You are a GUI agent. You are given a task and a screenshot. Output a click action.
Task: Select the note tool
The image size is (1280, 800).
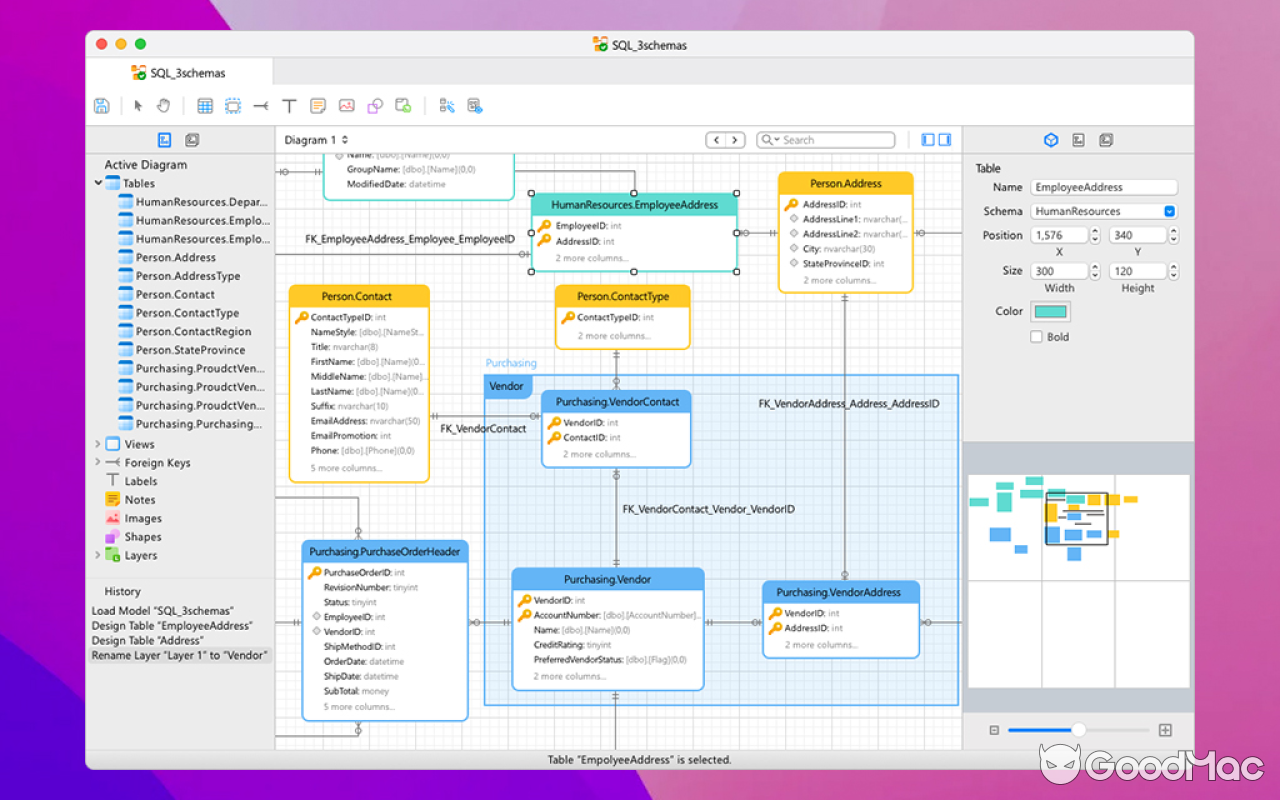pyautogui.click(x=318, y=105)
